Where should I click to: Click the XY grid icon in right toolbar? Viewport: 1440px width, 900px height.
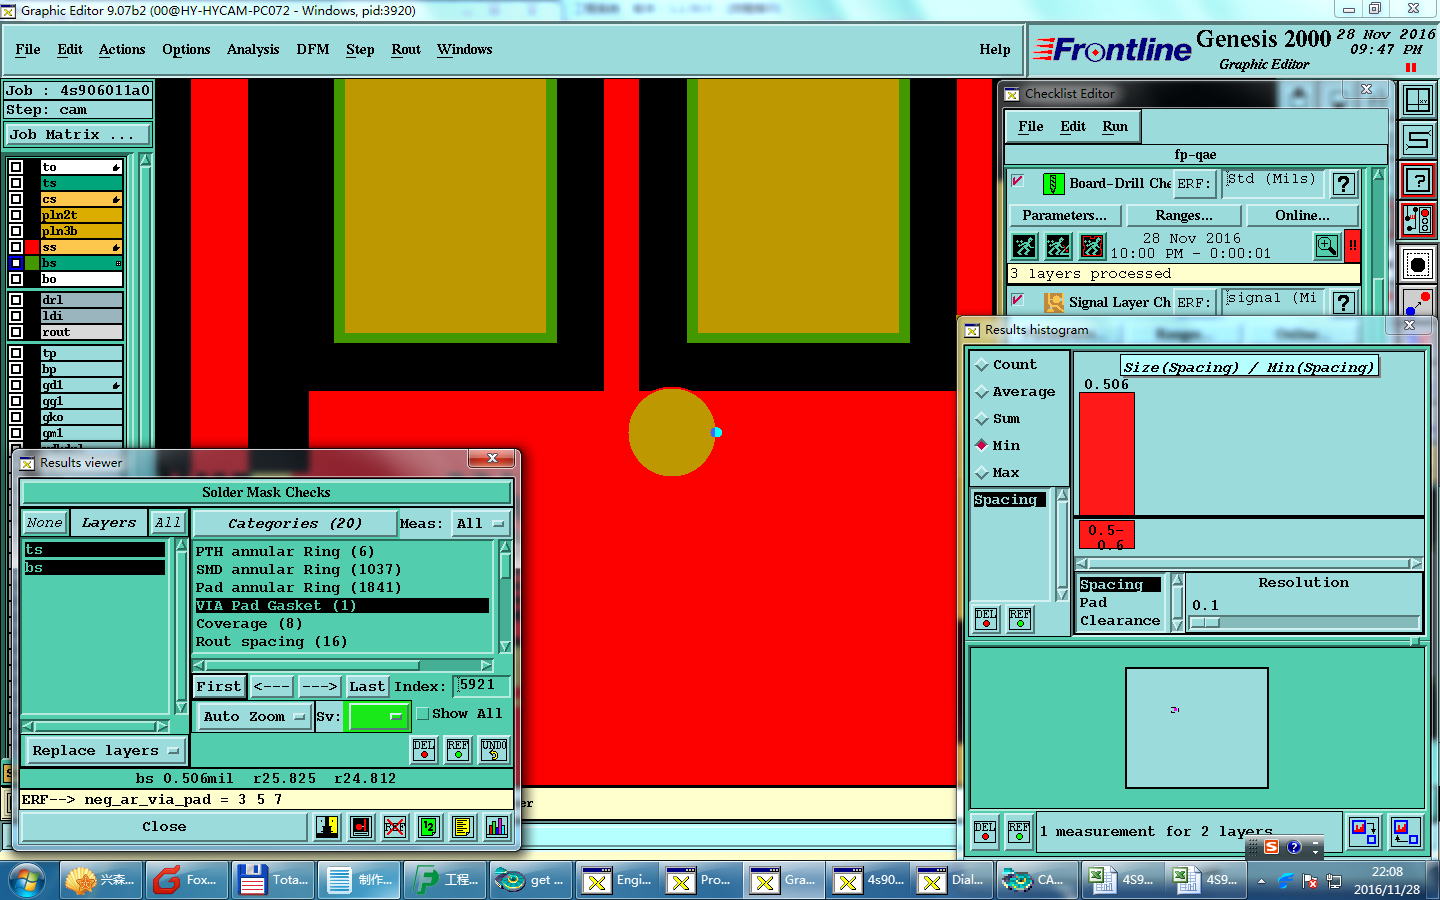pyautogui.click(x=1418, y=100)
